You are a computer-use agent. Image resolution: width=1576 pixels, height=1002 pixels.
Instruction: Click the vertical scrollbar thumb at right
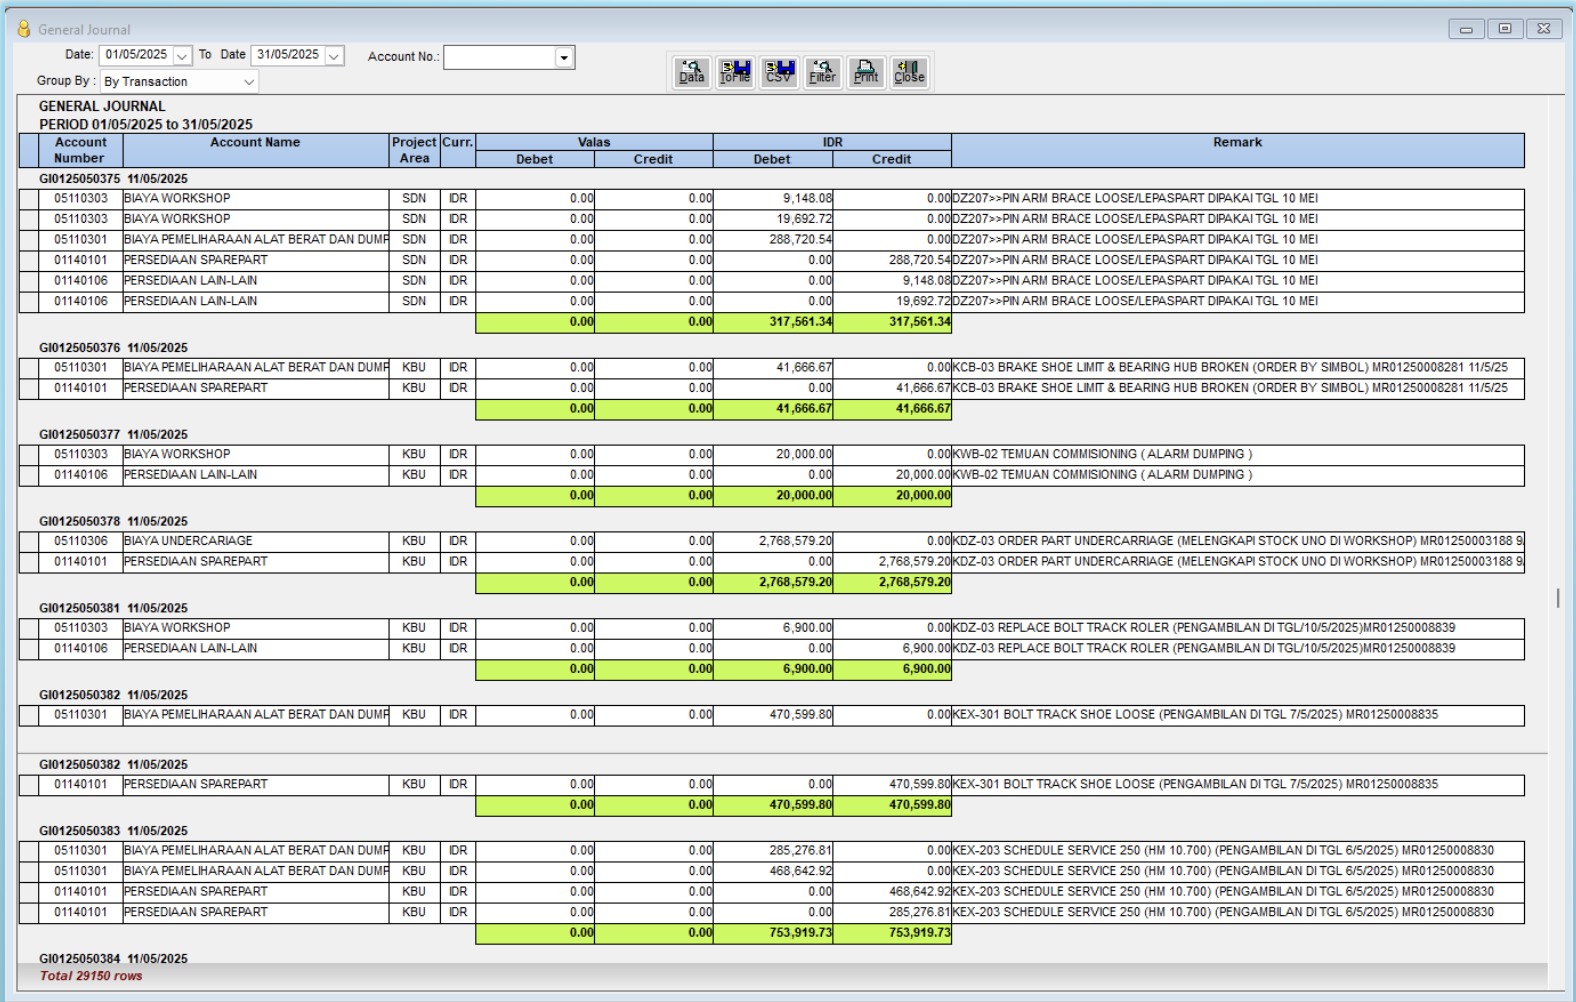pos(1558,598)
